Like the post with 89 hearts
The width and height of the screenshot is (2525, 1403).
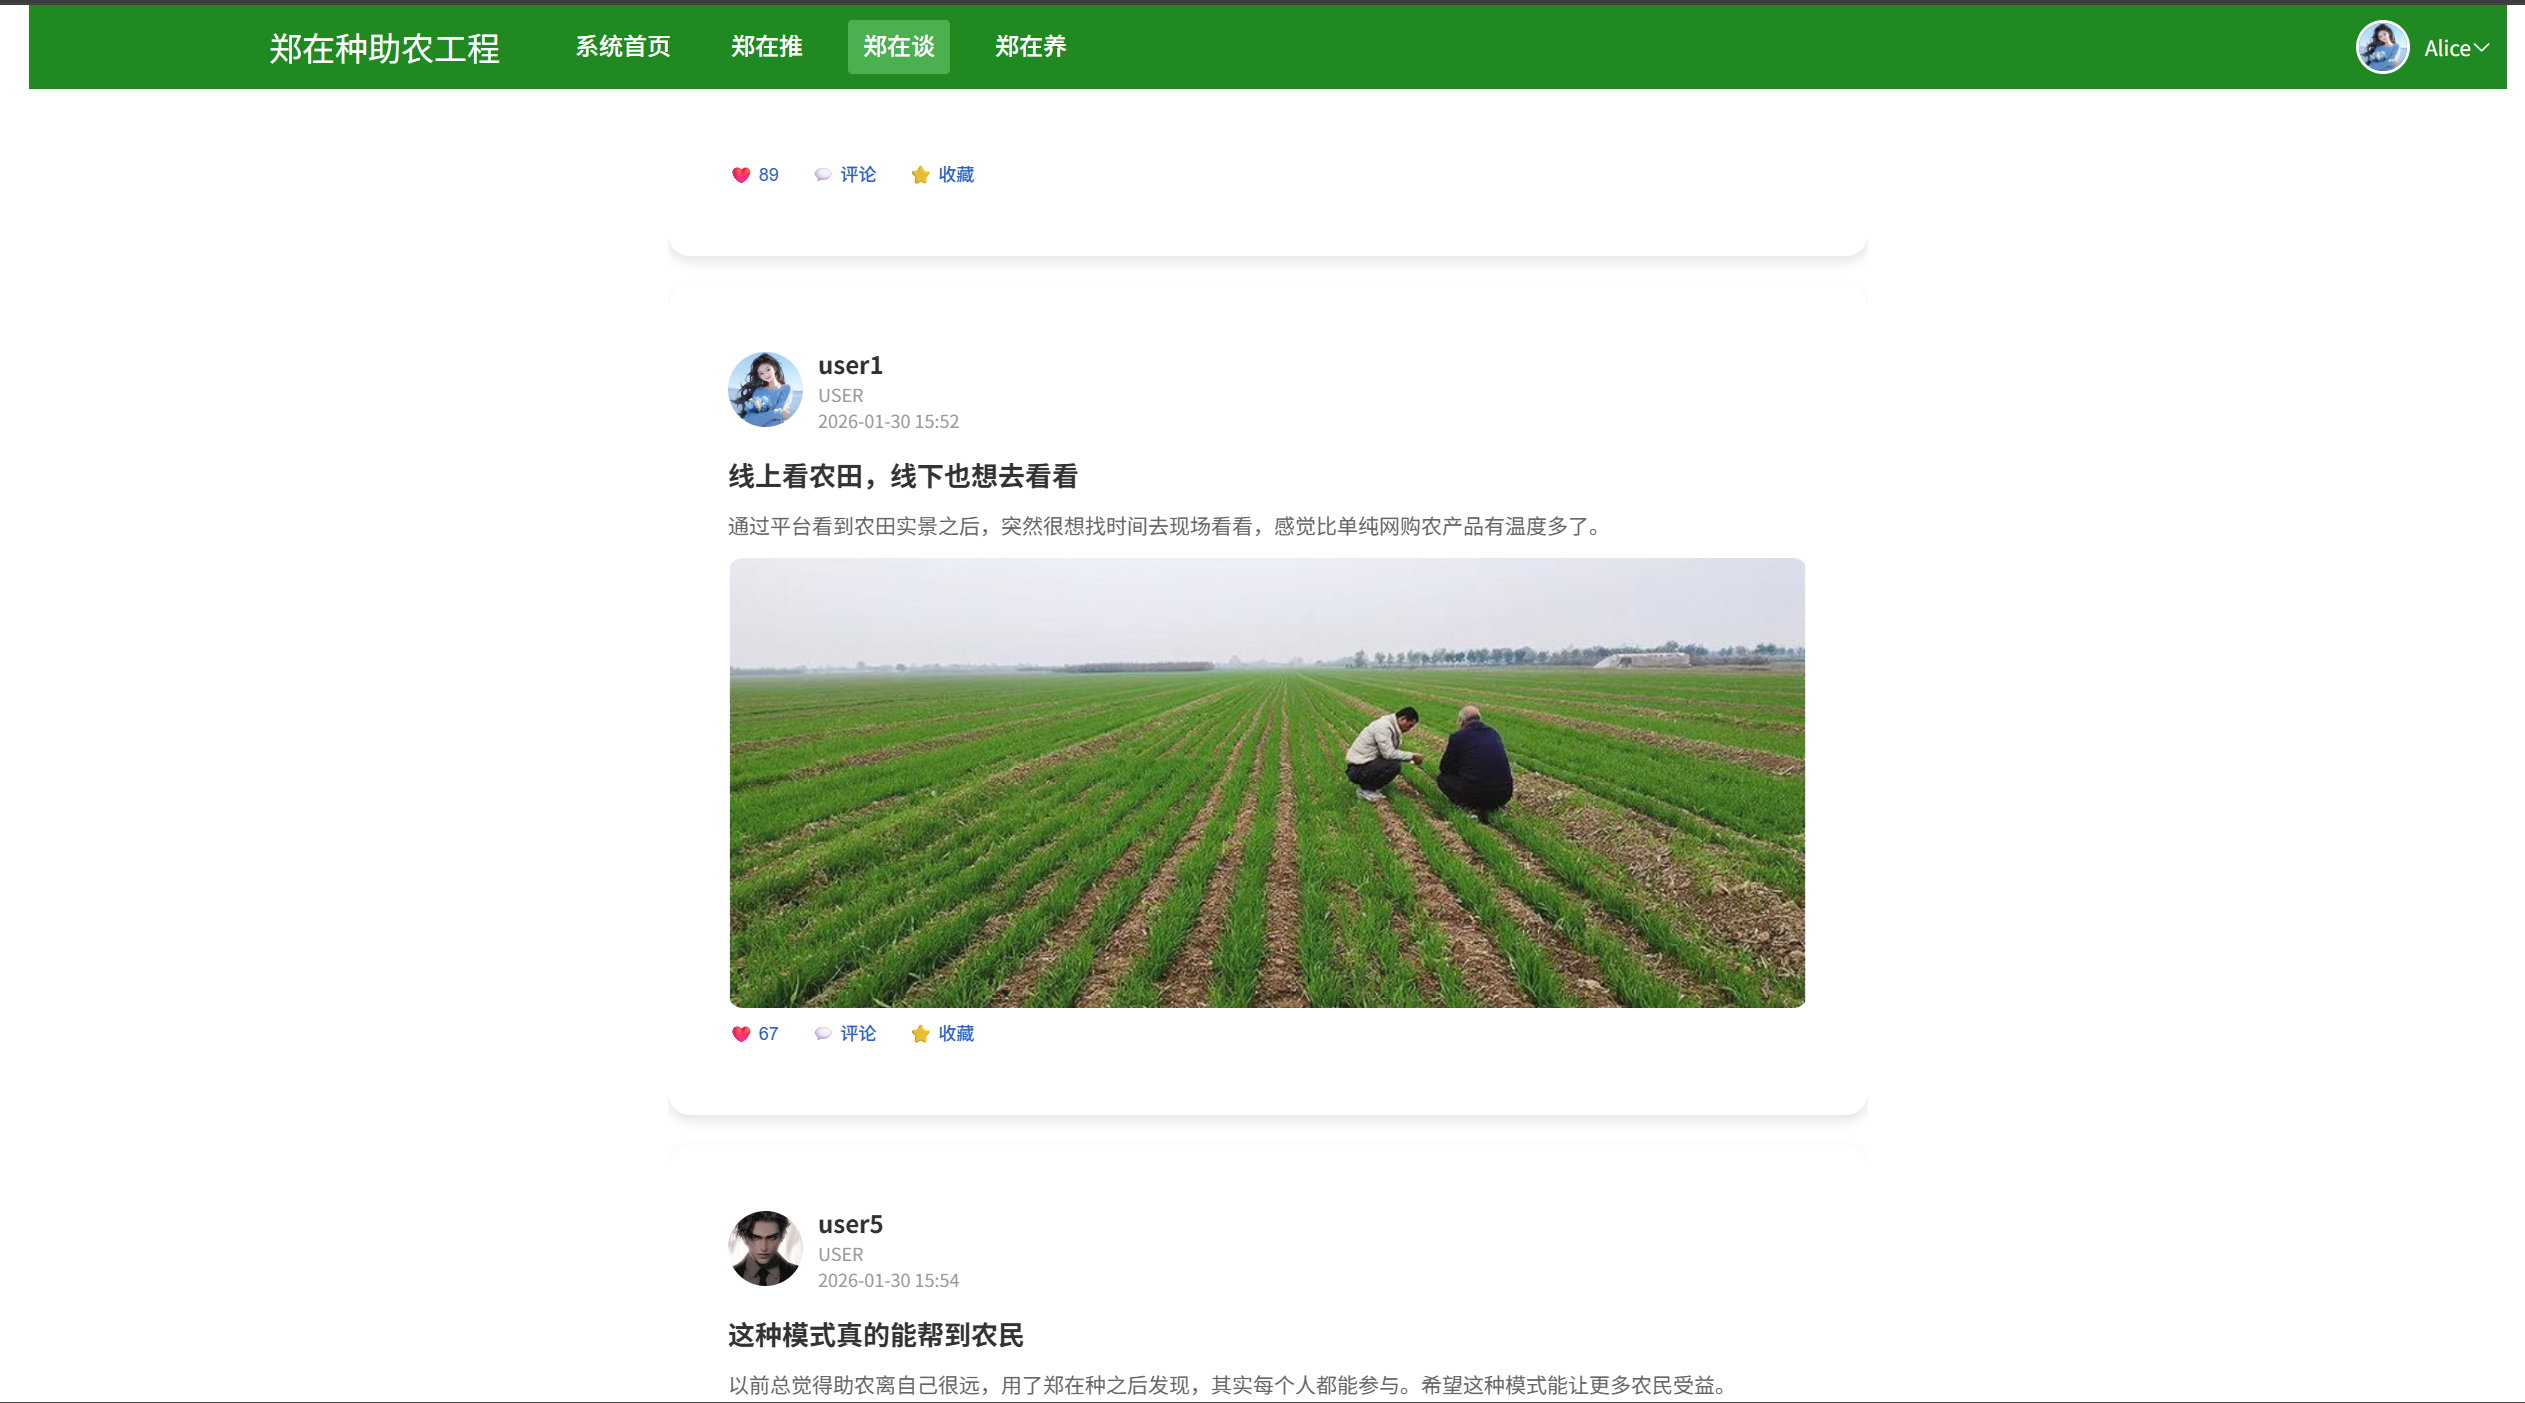[x=741, y=175]
